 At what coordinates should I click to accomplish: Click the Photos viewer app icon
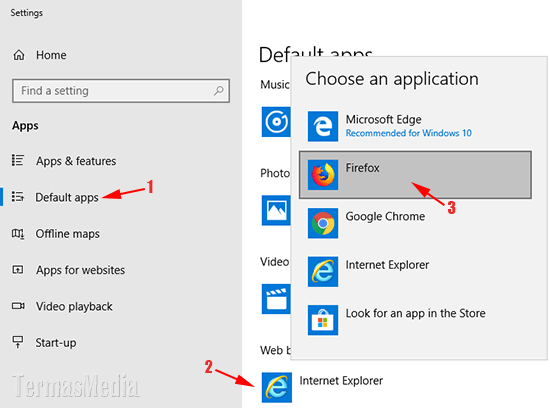pyautogui.click(x=276, y=210)
